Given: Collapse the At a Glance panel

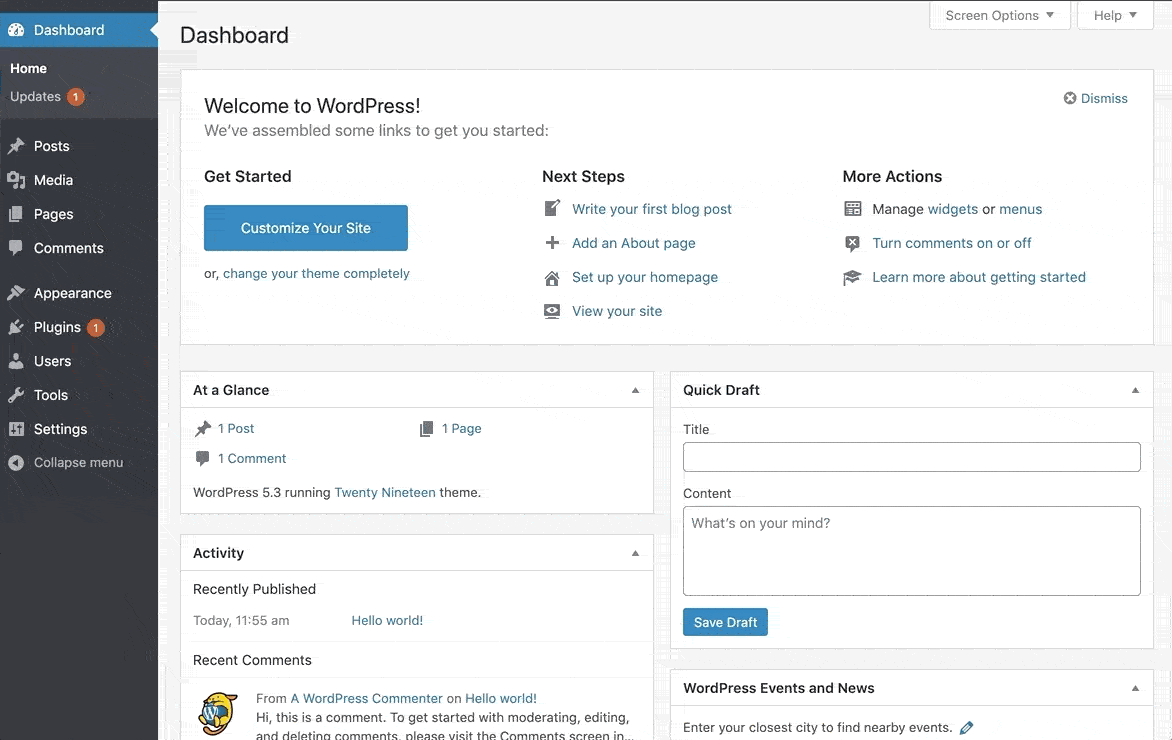Looking at the screenshot, I should [x=635, y=390].
